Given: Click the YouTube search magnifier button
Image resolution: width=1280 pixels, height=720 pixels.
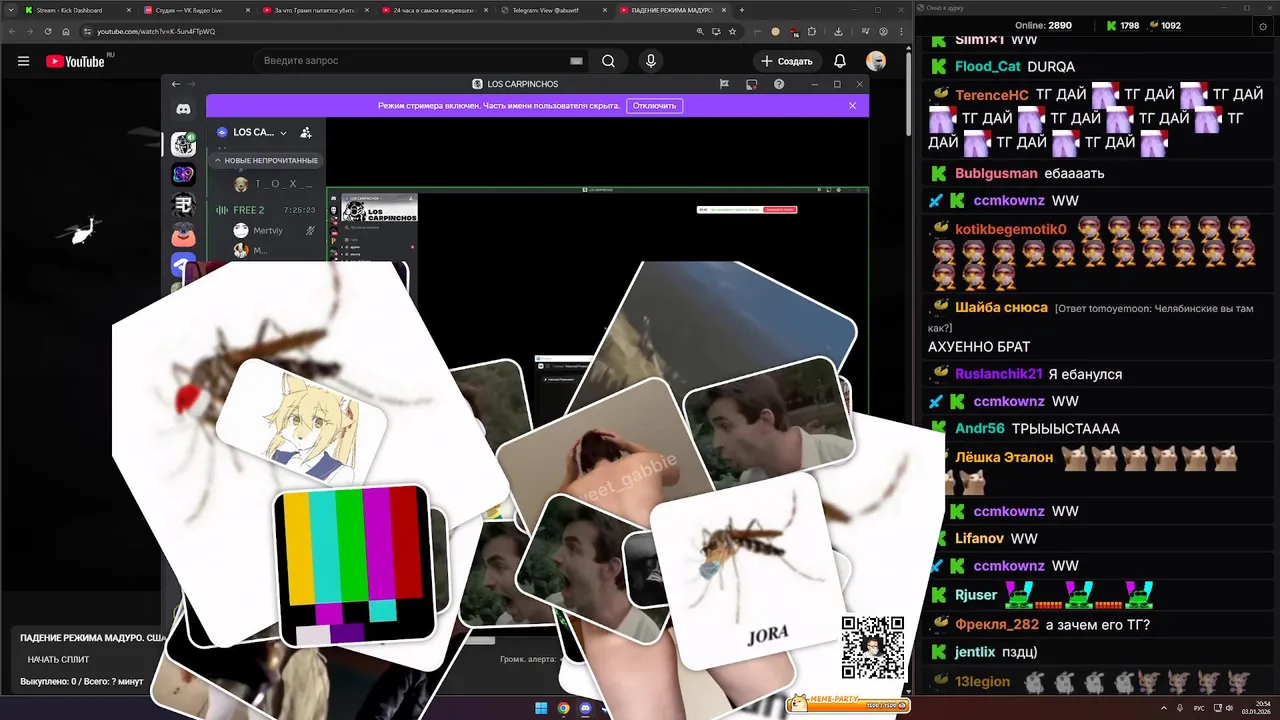Looking at the screenshot, I should pos(608,61).
